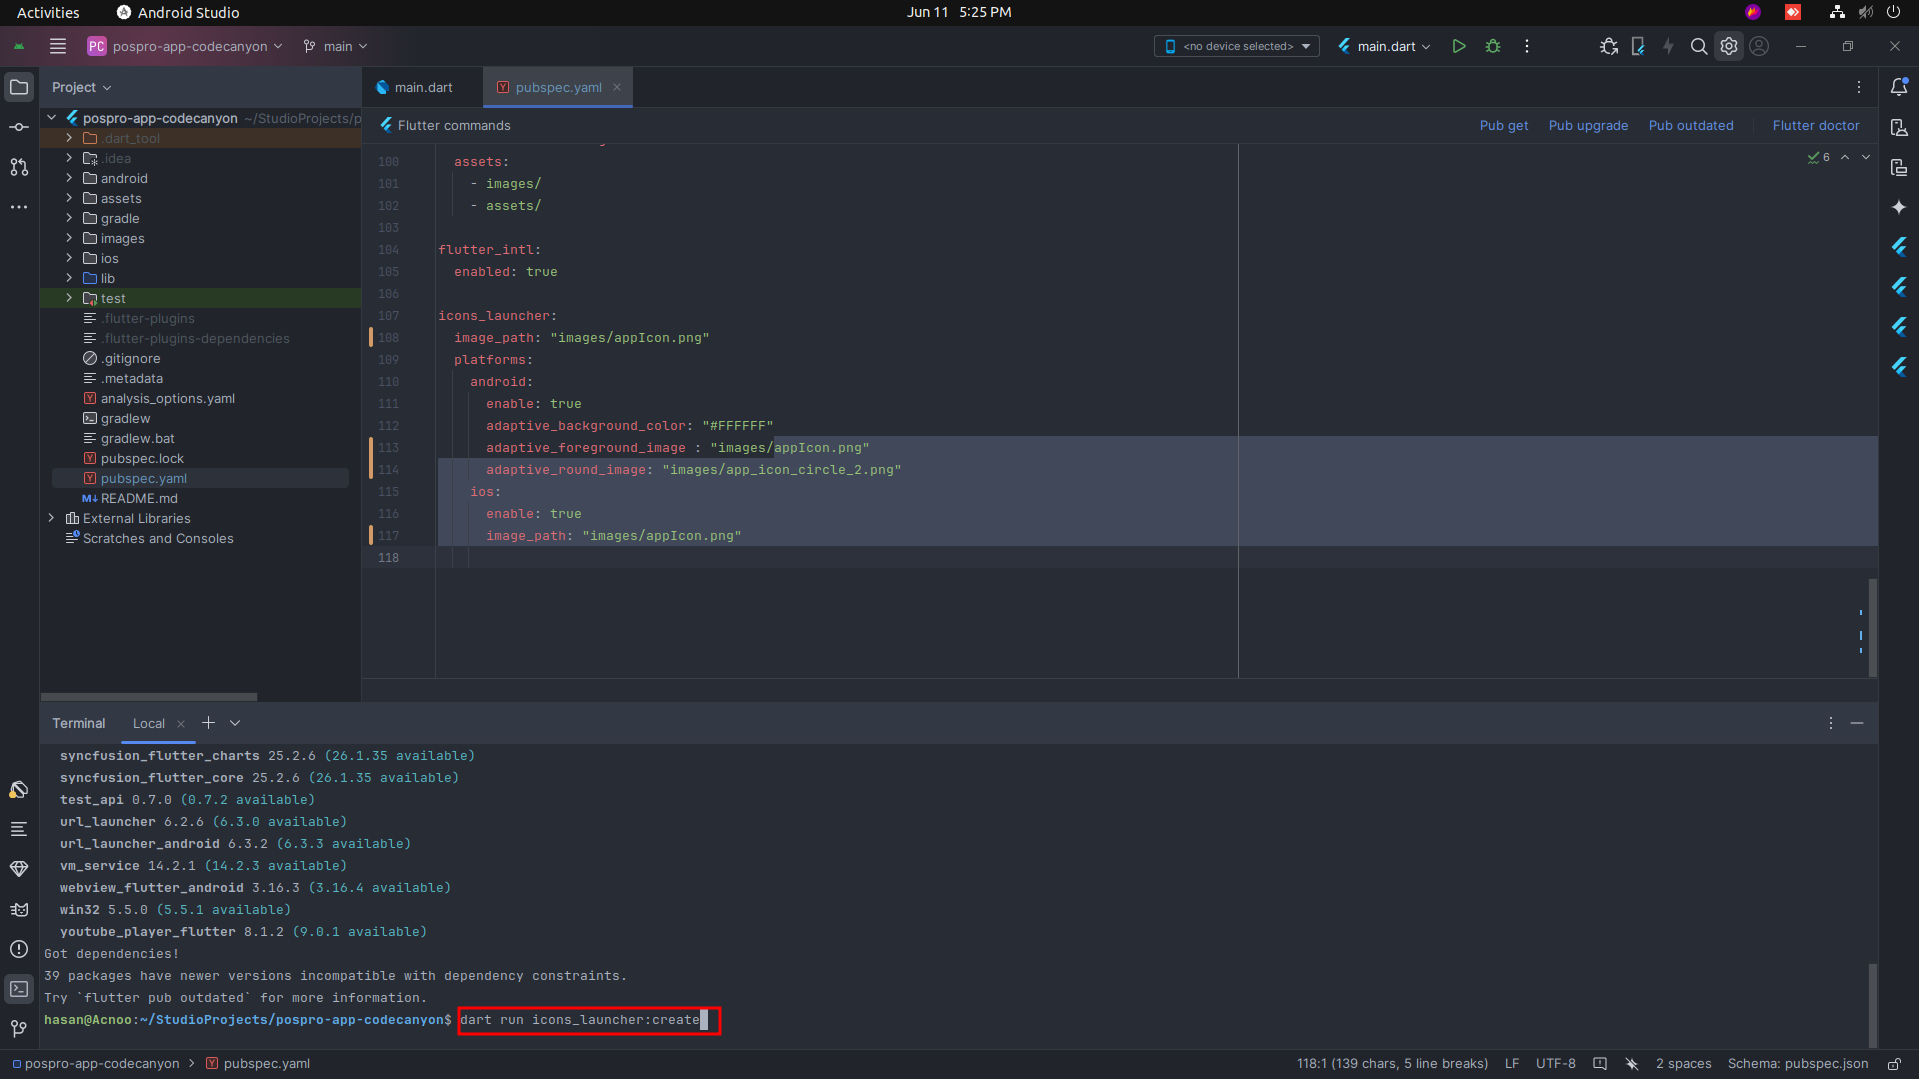
Task: Click the Run app play icon
Action: [x=1459, y=46]
